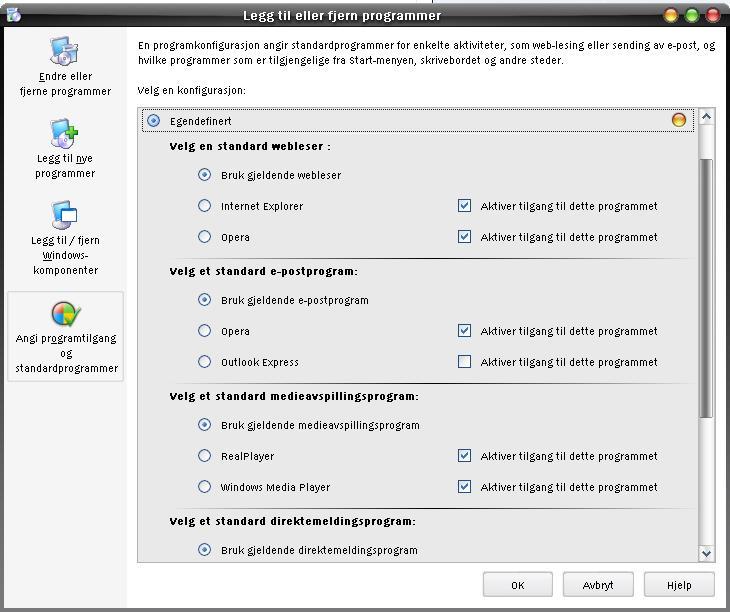Select Windows Media Player radio button
Viewport: 730px width, 612px height.
click(x=205, y=487)
